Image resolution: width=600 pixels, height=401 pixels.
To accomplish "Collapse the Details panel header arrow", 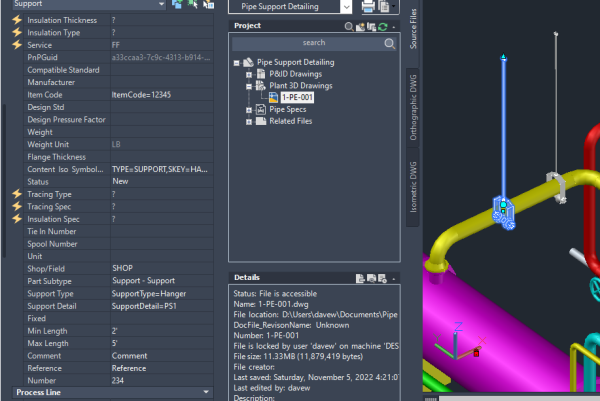I will (394, 279).
